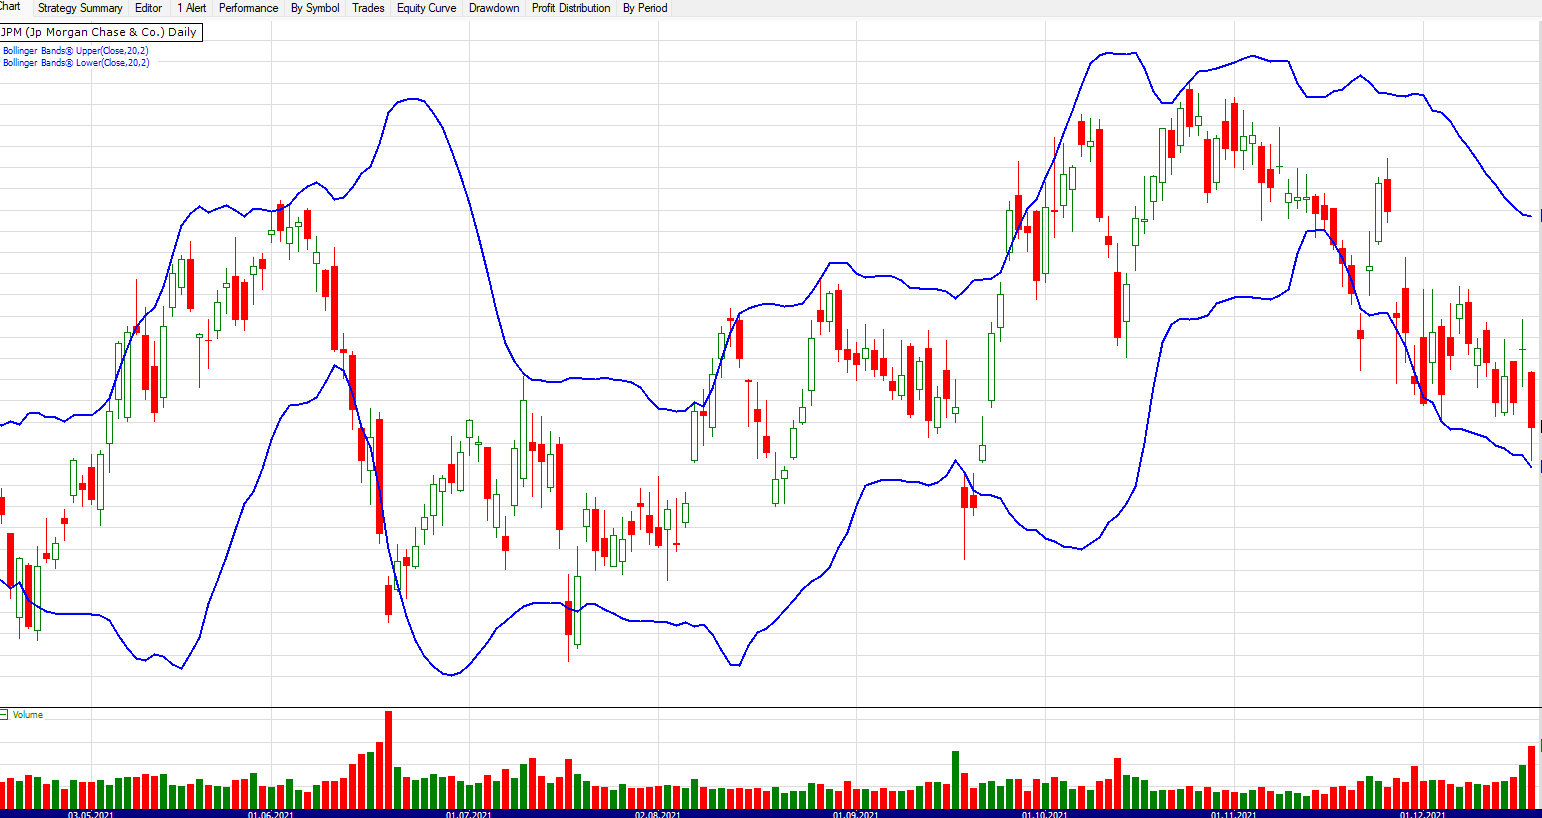The width and height of the screenshot is (1542, 818).
Task: Click the 01.06.2021 date axis label
Action: point(270,814)
